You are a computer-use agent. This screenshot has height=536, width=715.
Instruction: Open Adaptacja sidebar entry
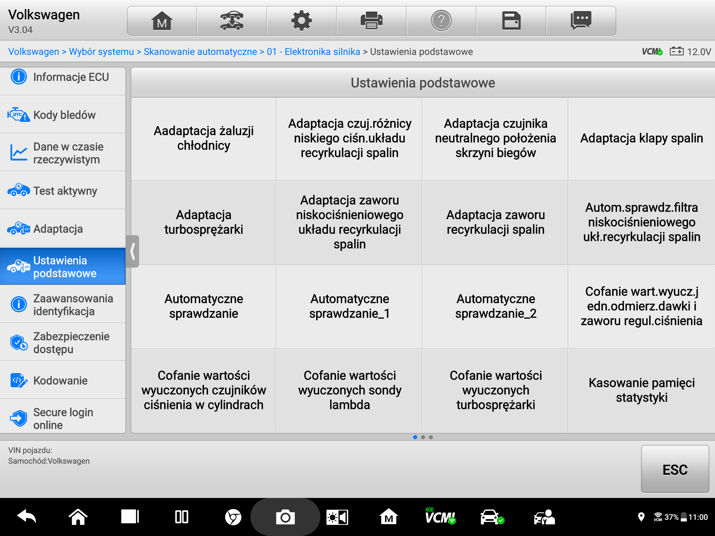pyautogui.click(x=62, y=229)
